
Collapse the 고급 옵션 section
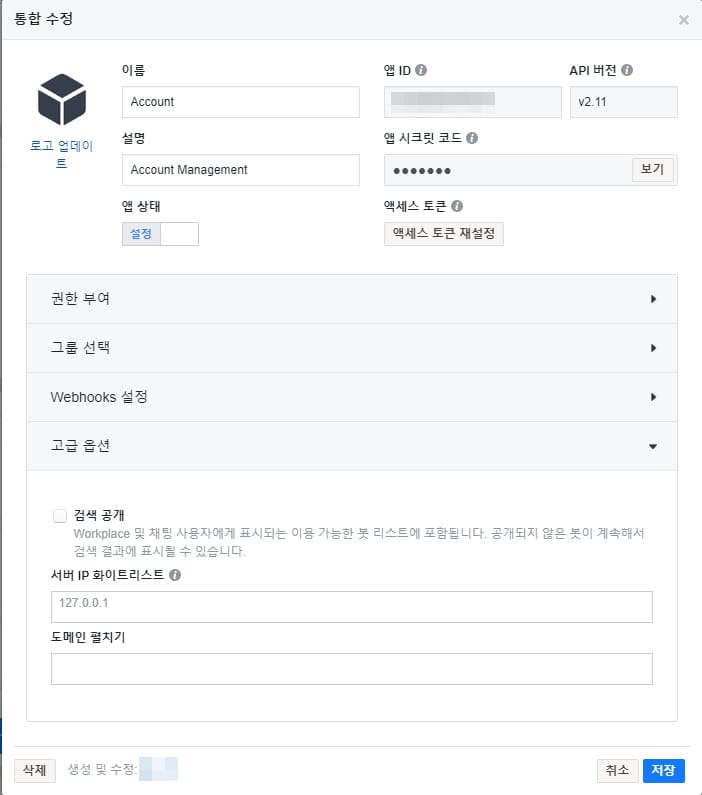tap(352, 446)
